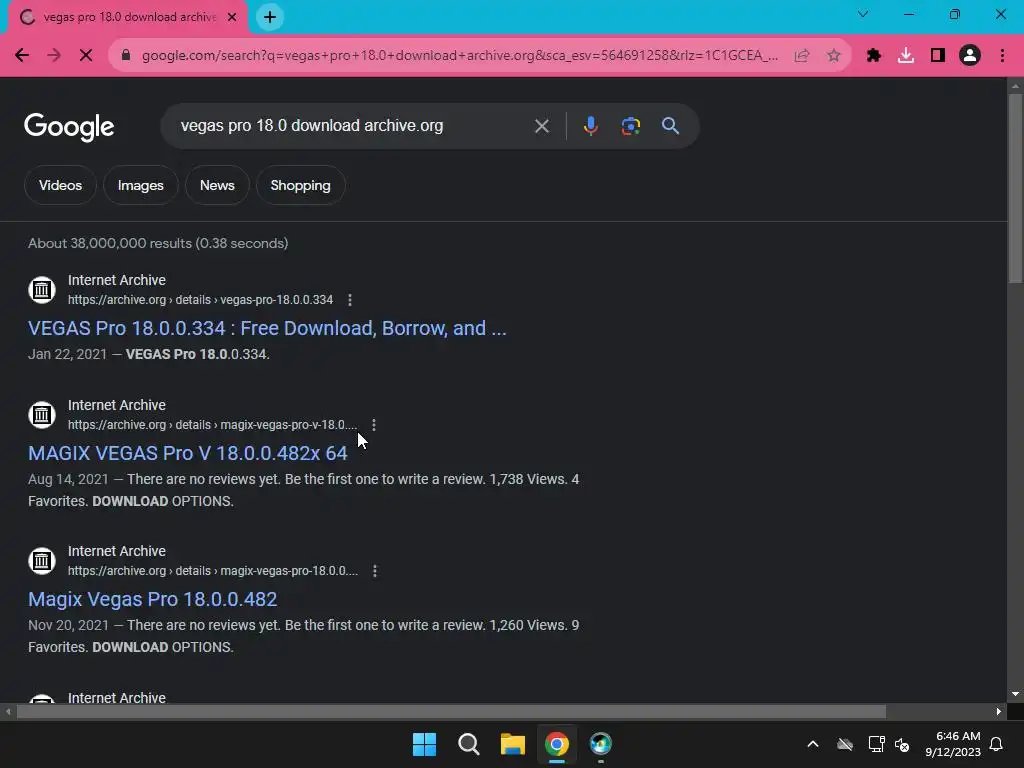Viewport: 1024px width, 768px height.
Task: Open network status tray icon
Action: [x=876, y=744]
